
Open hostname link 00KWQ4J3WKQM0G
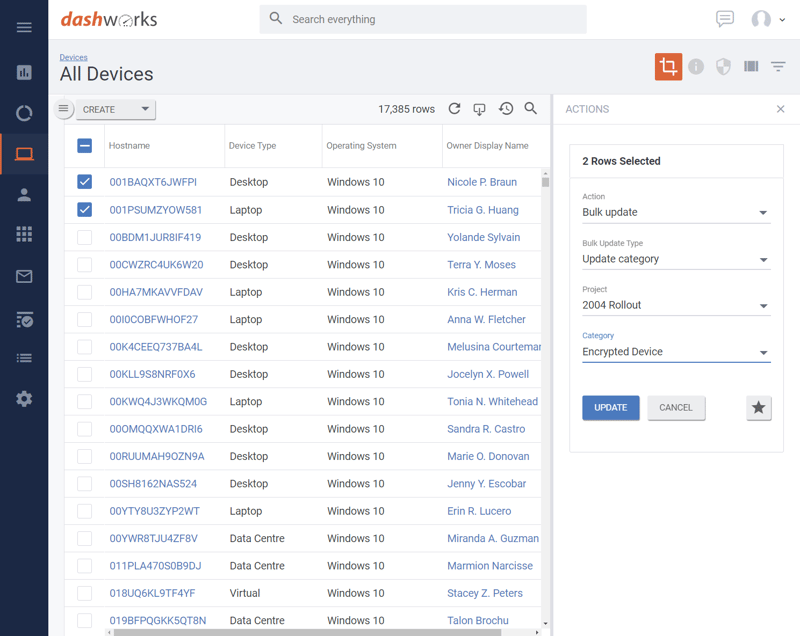(x=158, y=401)
